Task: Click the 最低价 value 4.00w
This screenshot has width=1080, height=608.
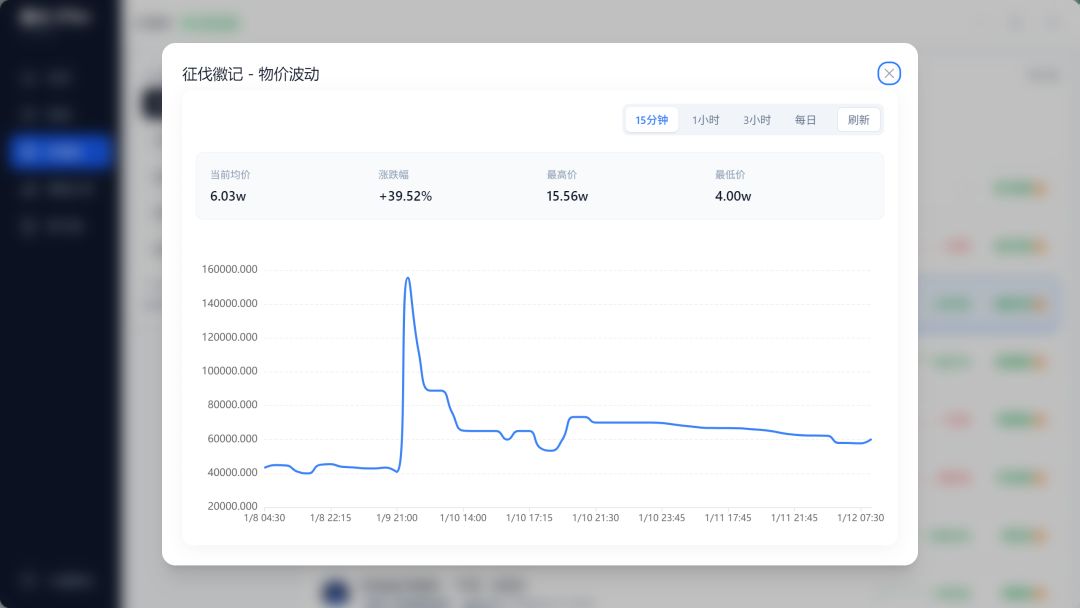Action: coord(733,196)
